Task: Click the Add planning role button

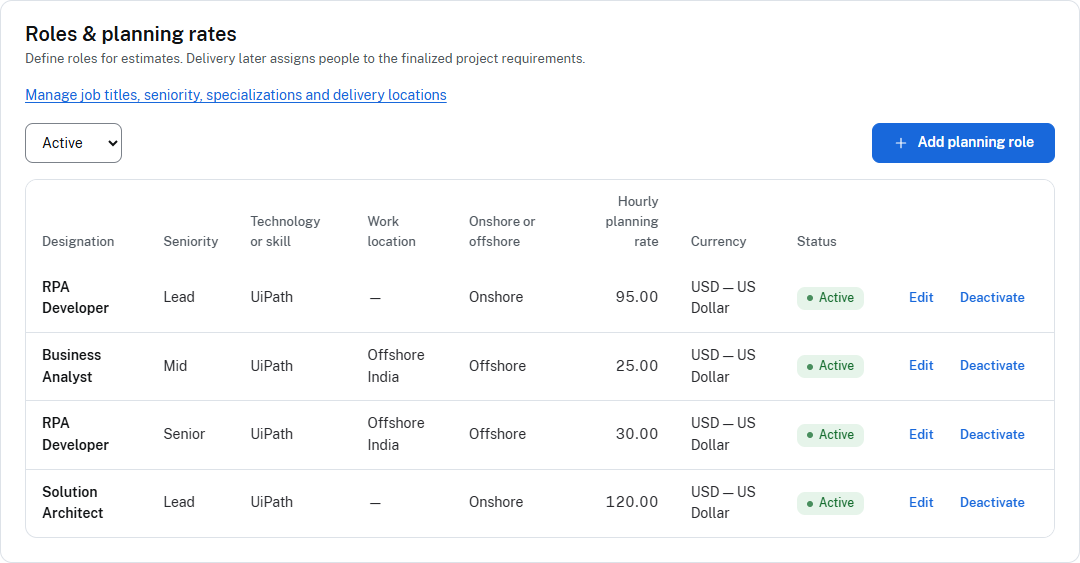Action: tap(963, 143)
